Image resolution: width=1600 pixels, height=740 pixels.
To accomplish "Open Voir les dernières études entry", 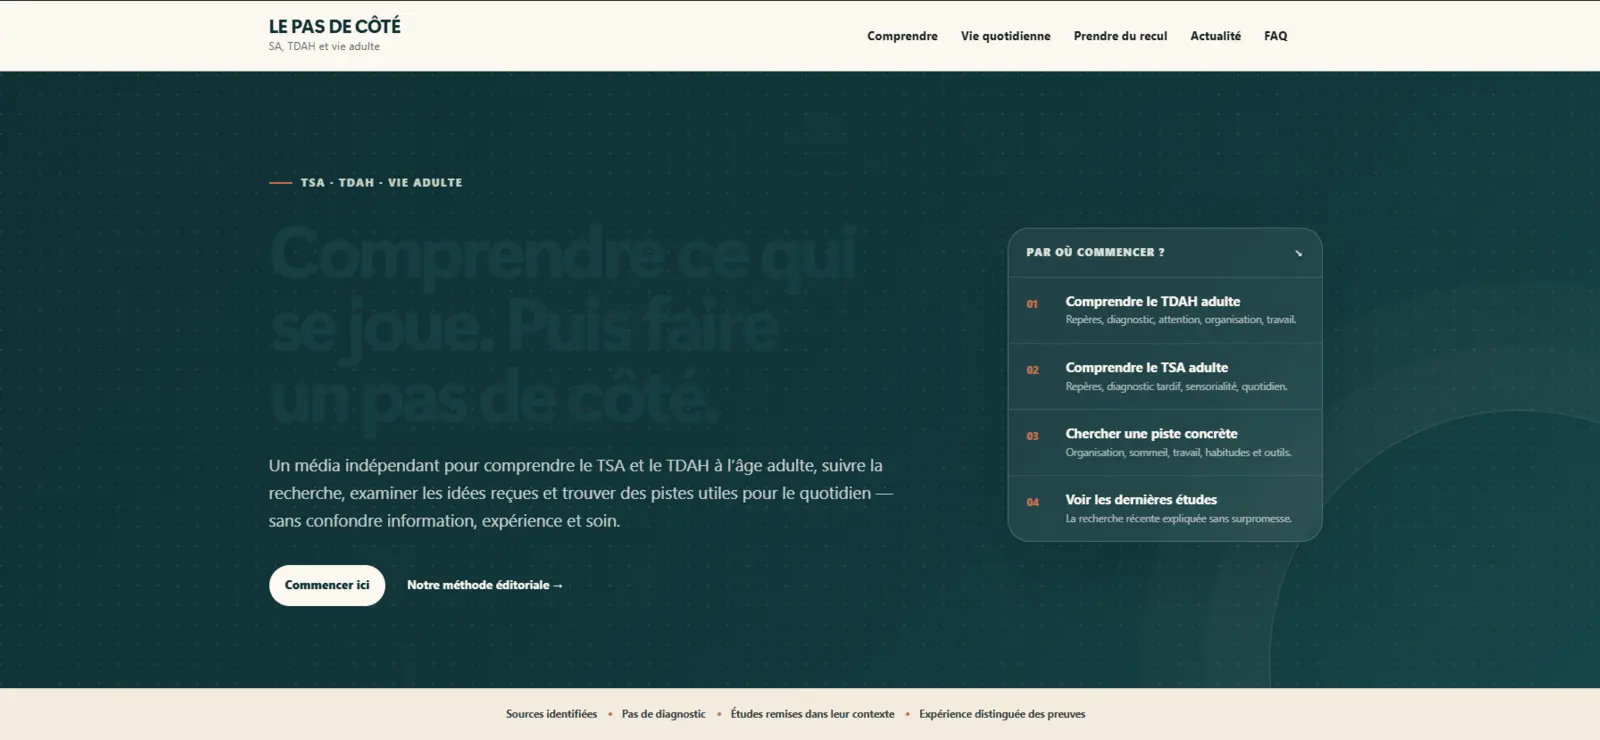I will coord(1165,508).
